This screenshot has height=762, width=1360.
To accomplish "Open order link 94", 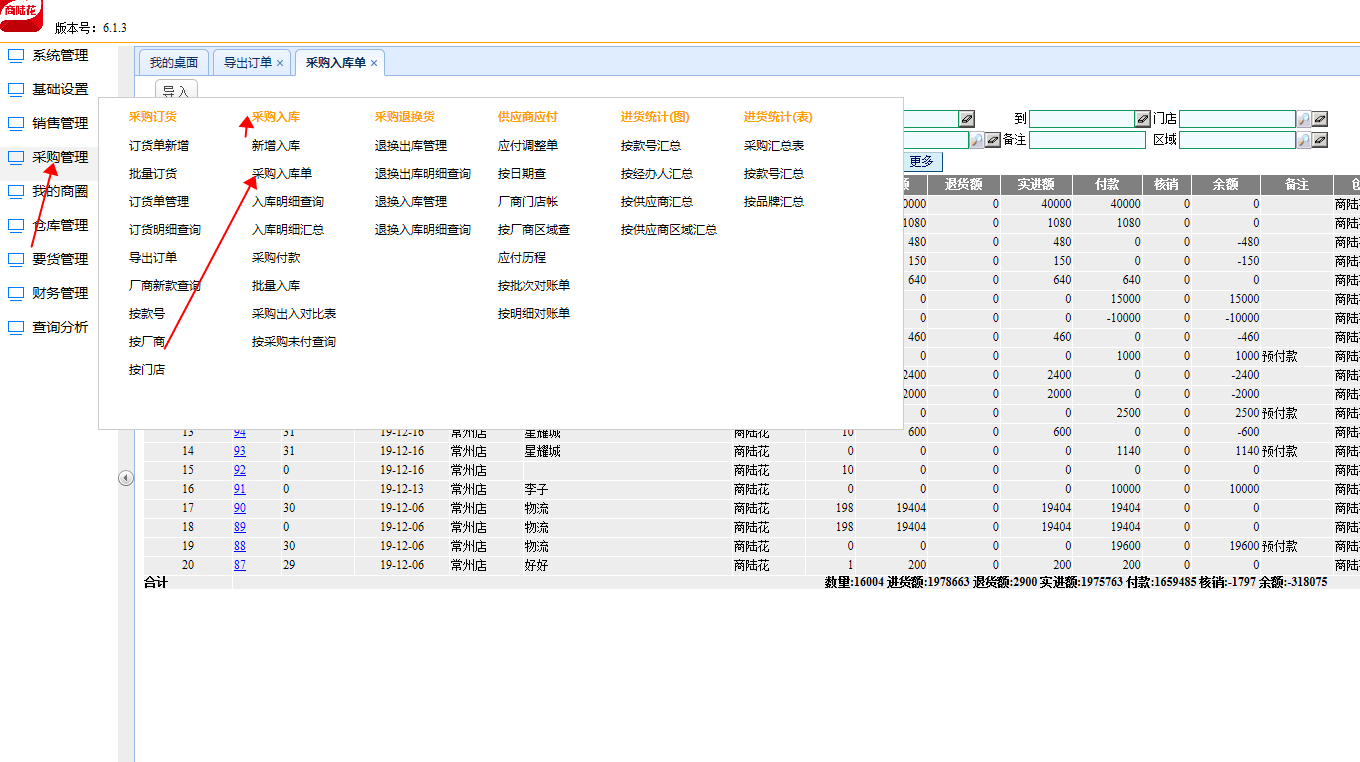I will pyautogui.click(x=240, y=433).
